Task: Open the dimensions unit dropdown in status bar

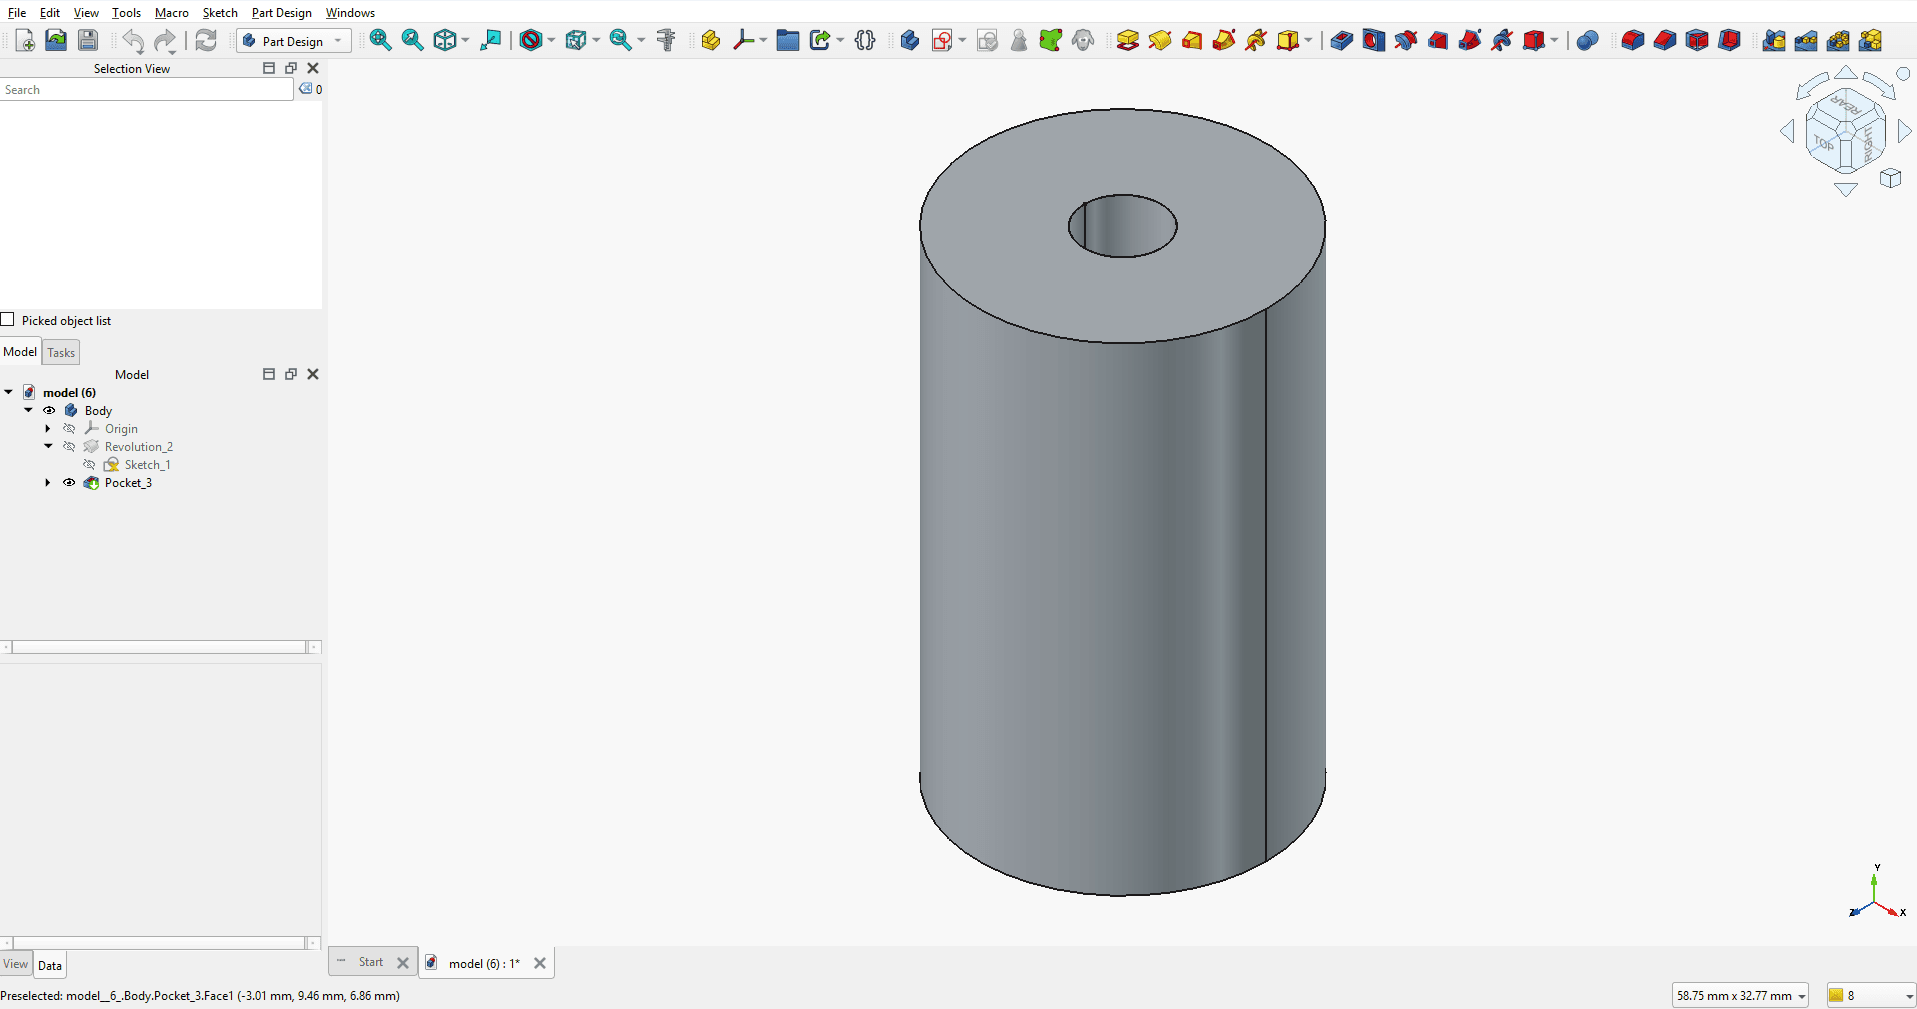Action: pyautogui.click(x=1739, y=995)
